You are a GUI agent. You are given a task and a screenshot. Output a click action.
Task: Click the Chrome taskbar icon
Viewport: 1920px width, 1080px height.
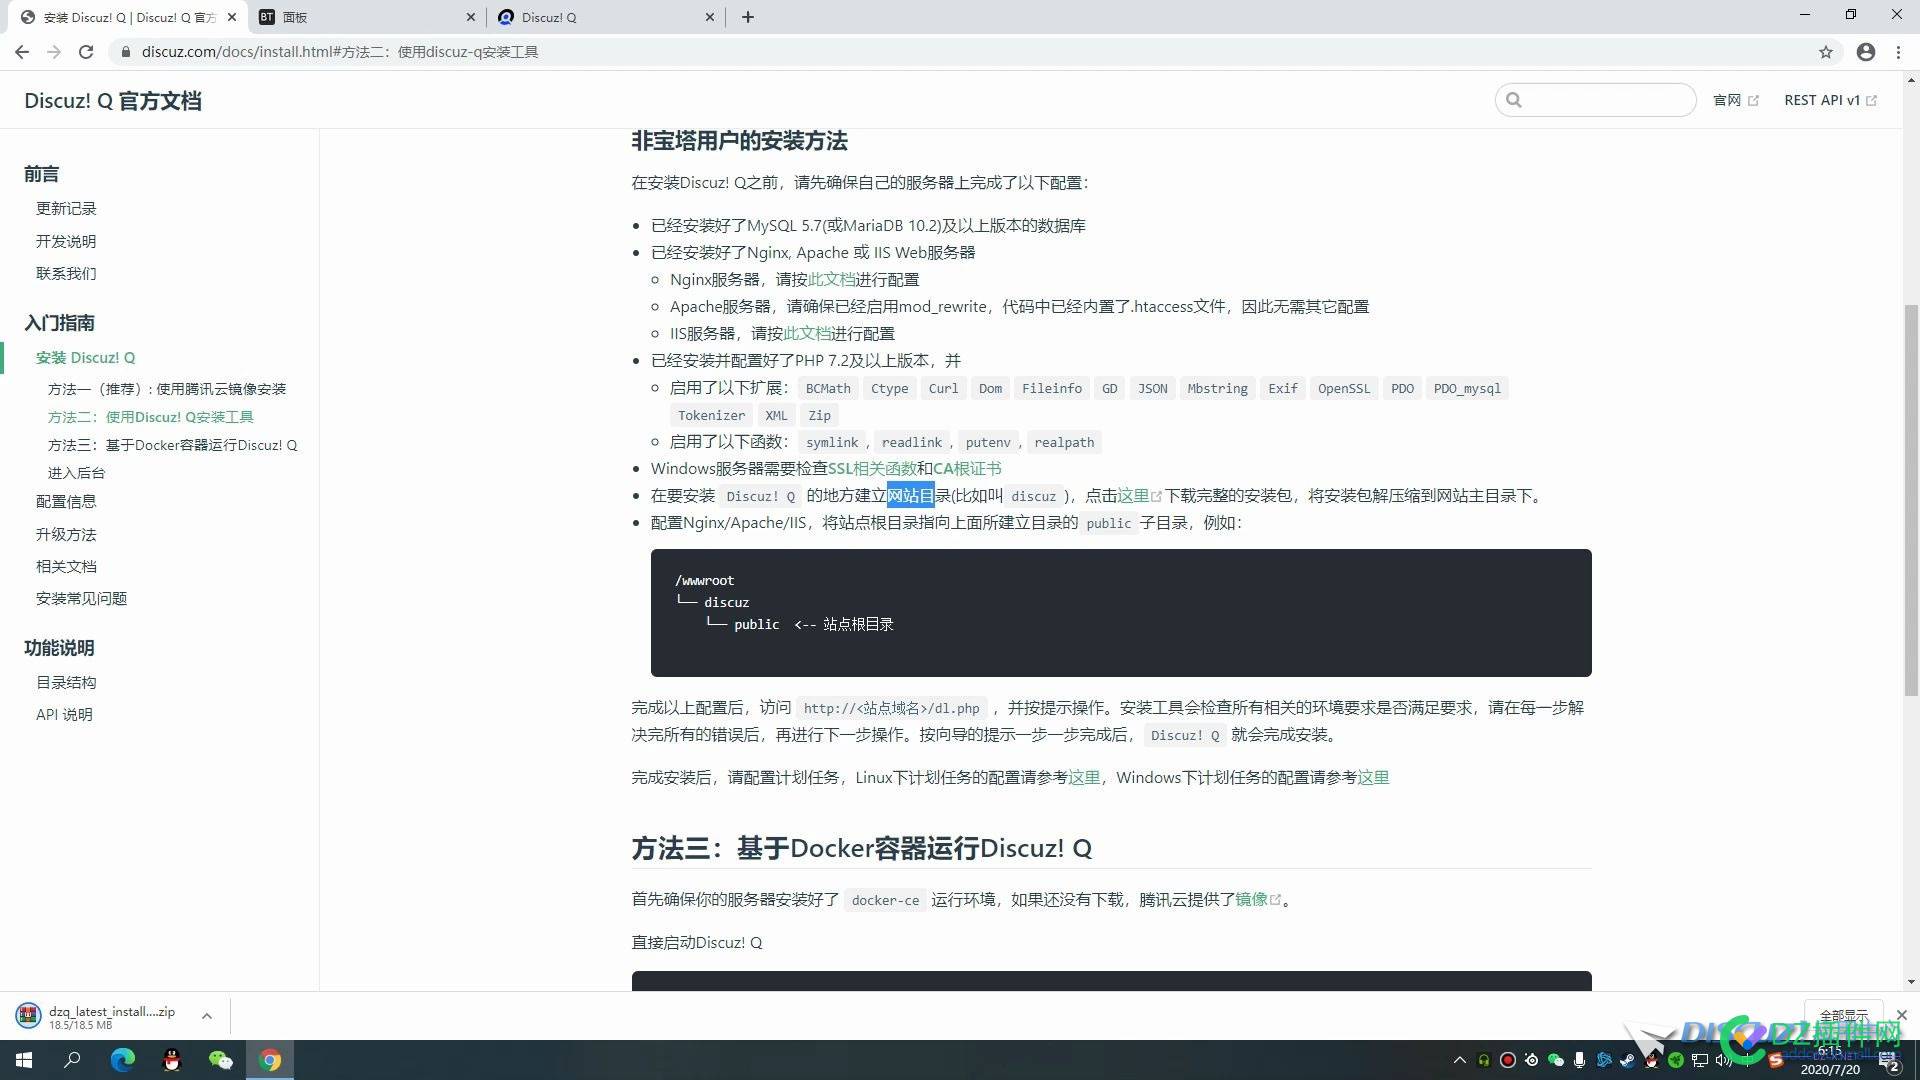click(270, 1060)
